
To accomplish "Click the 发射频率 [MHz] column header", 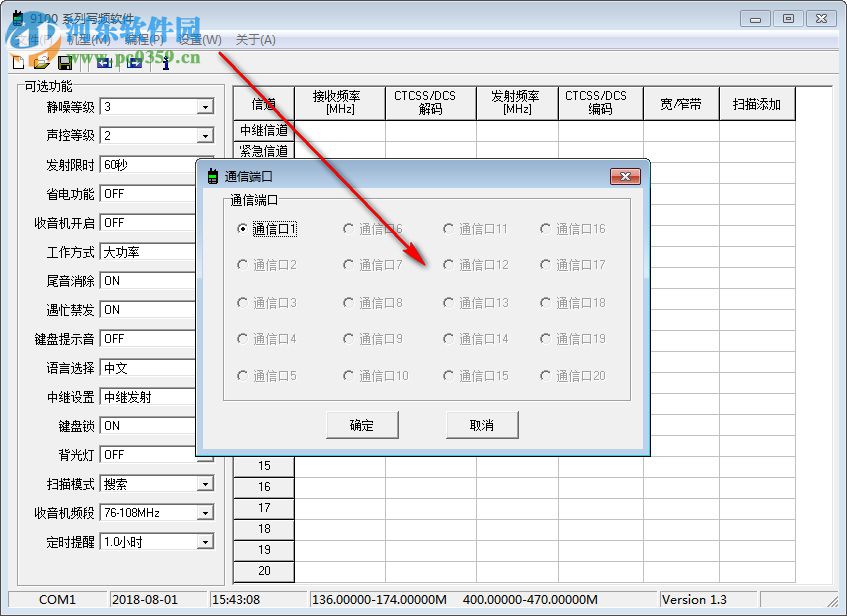I will [x=517, y=103].
